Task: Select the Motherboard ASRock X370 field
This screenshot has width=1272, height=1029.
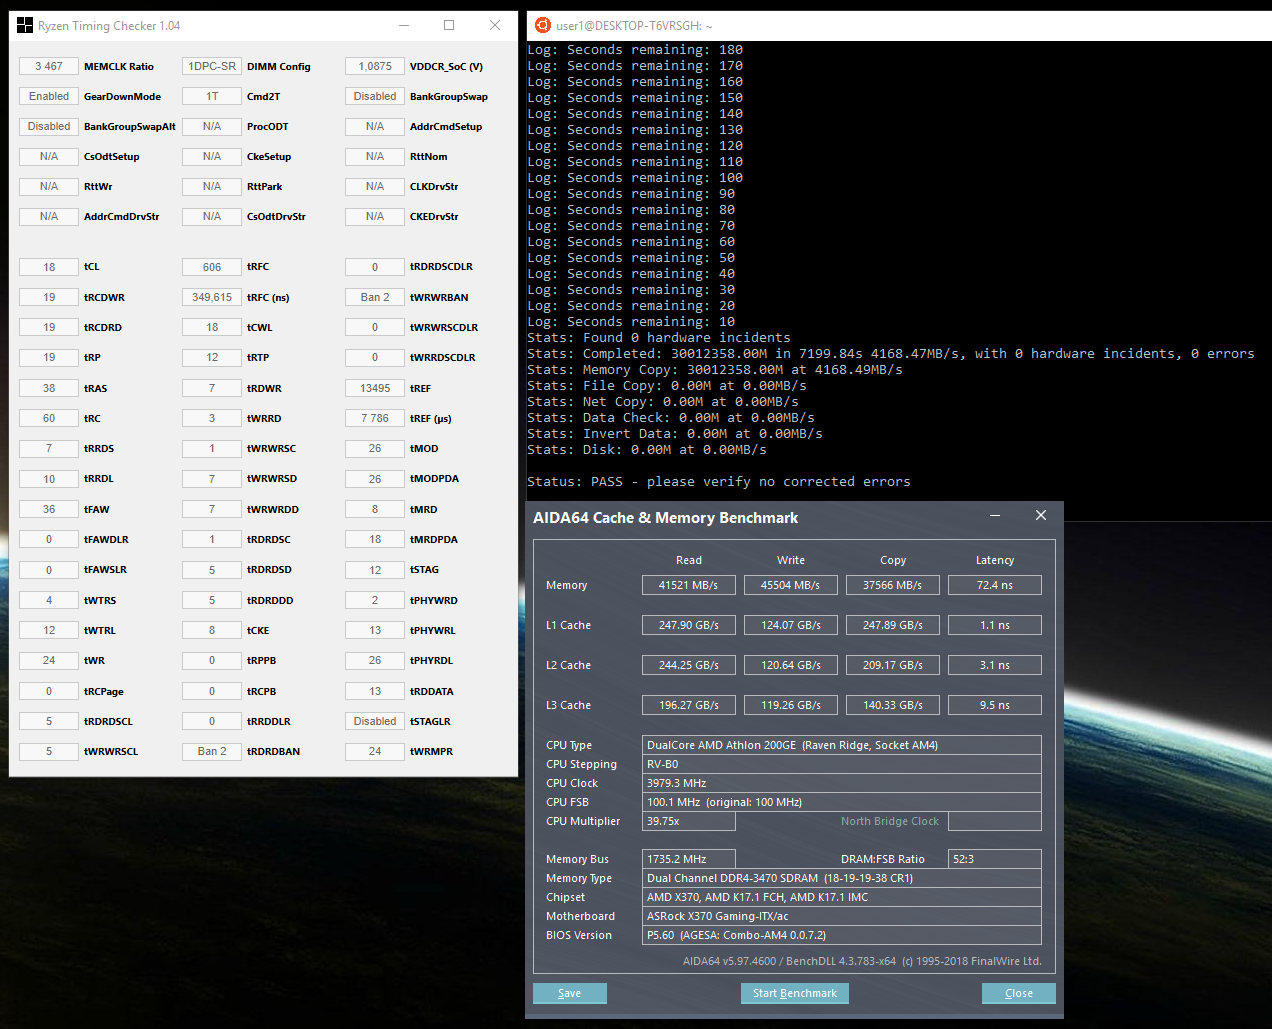Action: (x=842, y=916)
